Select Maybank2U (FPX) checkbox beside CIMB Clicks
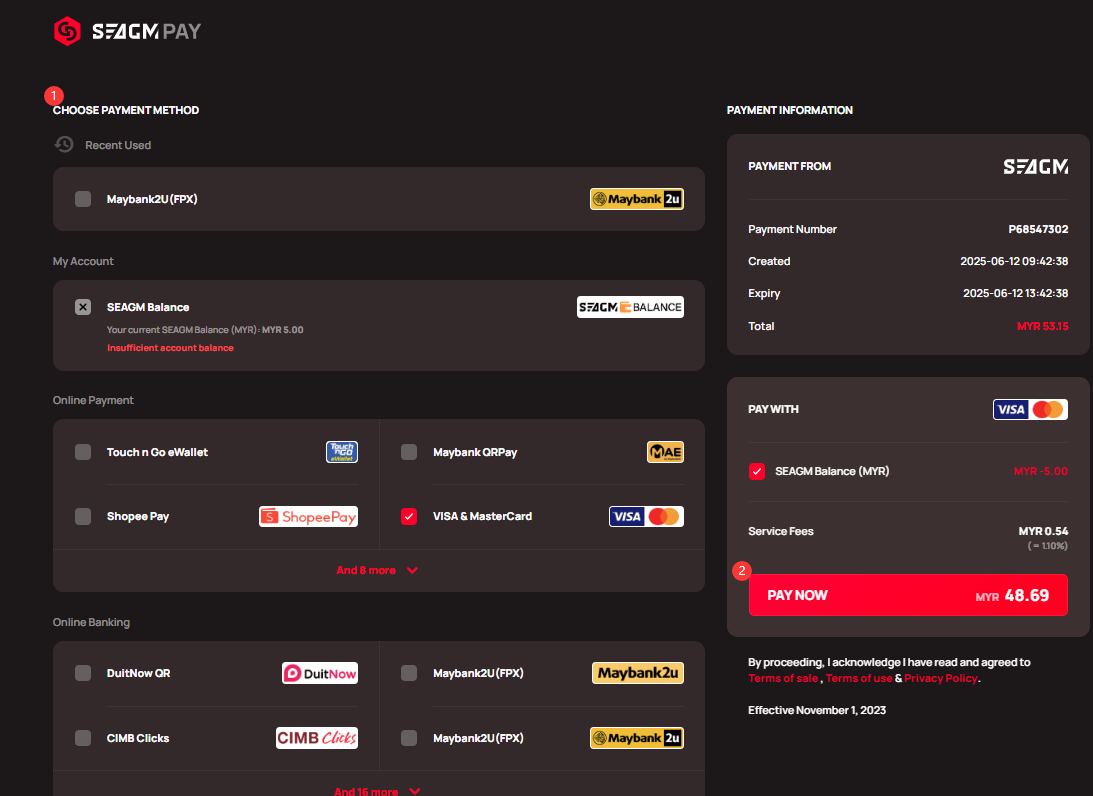Screen dimensions: 1093x796 409,737
